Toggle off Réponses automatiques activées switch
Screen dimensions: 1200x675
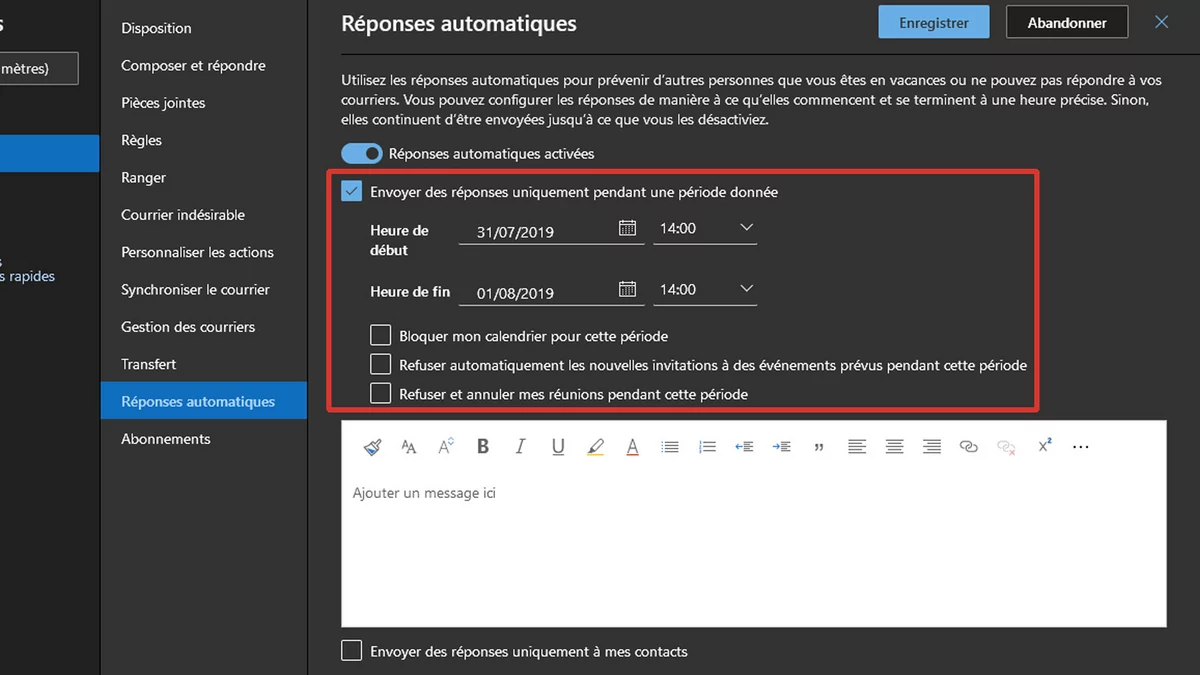click(x=362, y=154)
